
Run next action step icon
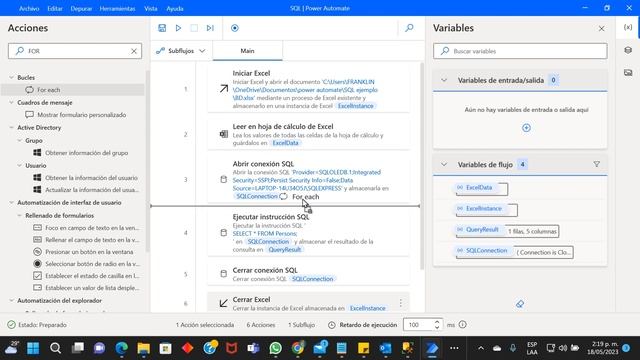(210, 28)
